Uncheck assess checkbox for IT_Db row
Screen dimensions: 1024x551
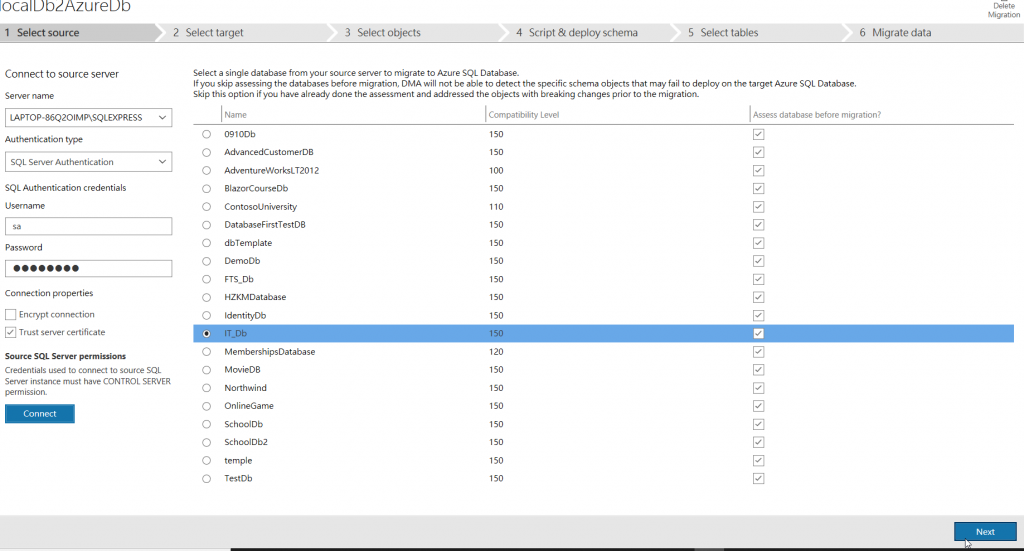tap(758, 334)
